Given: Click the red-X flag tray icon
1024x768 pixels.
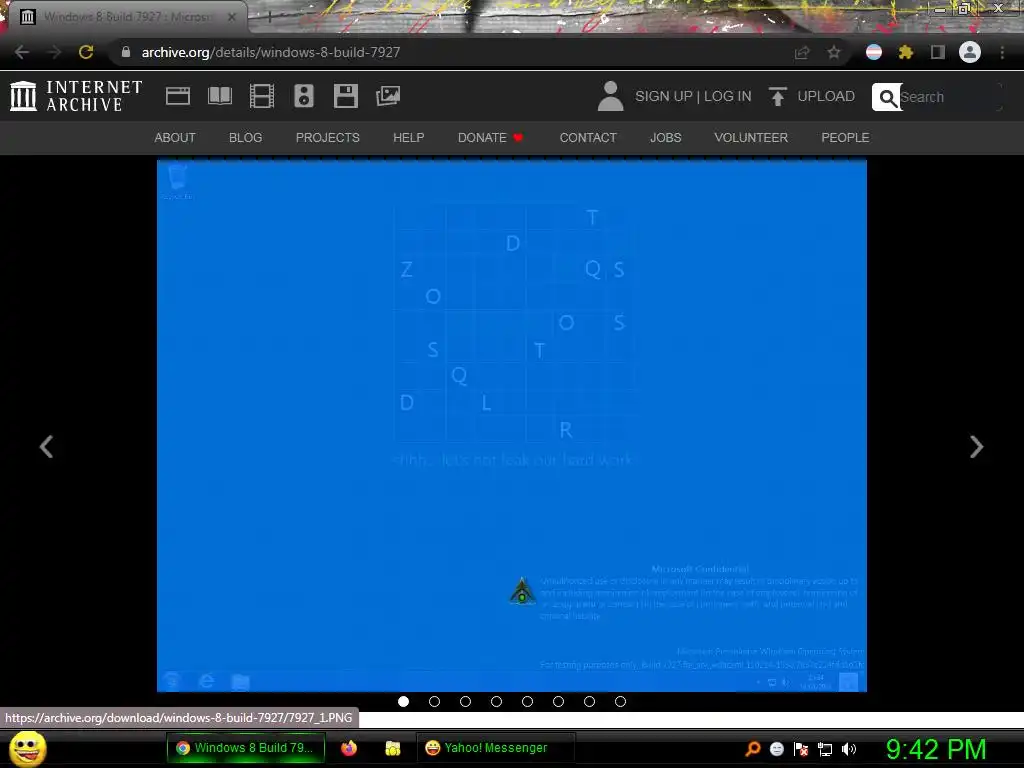Looking at the screenshot, I should [801, 749].
